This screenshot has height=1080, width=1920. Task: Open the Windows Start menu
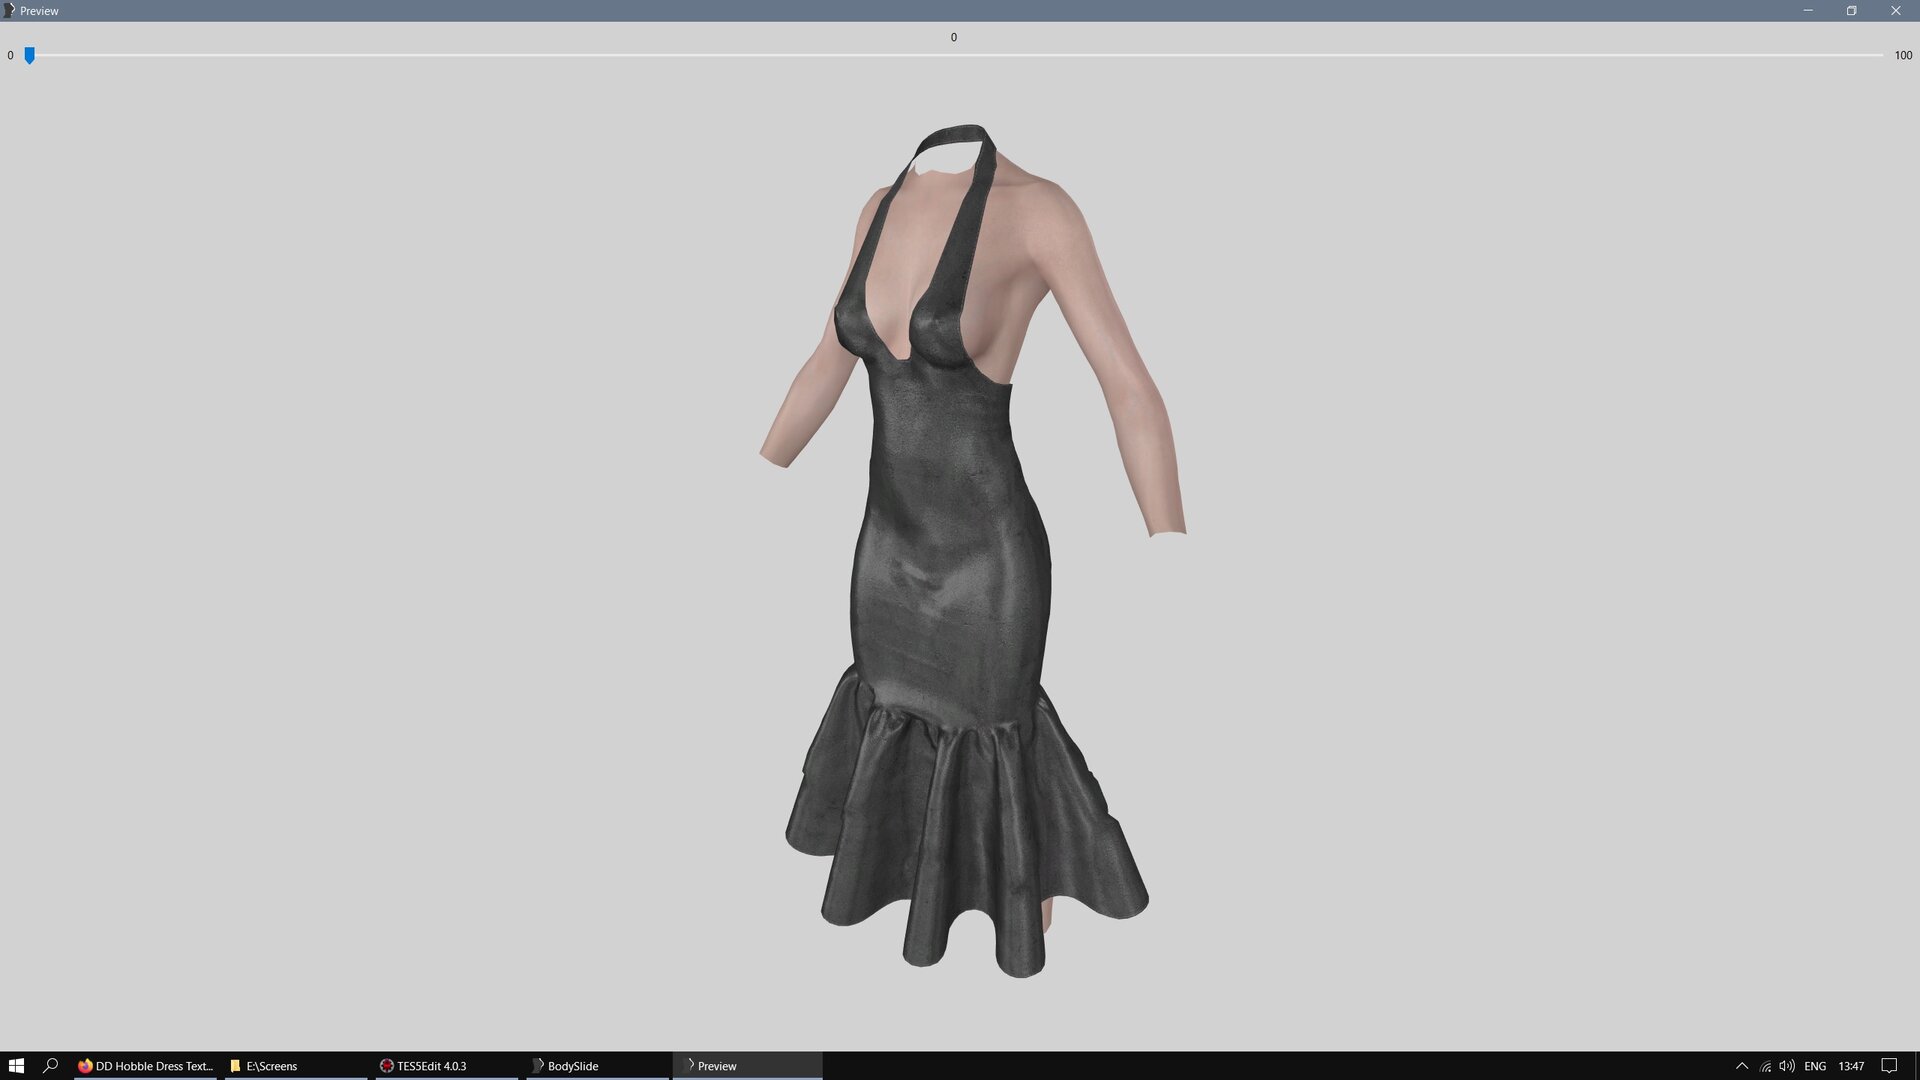click(x=16, y=1066)
